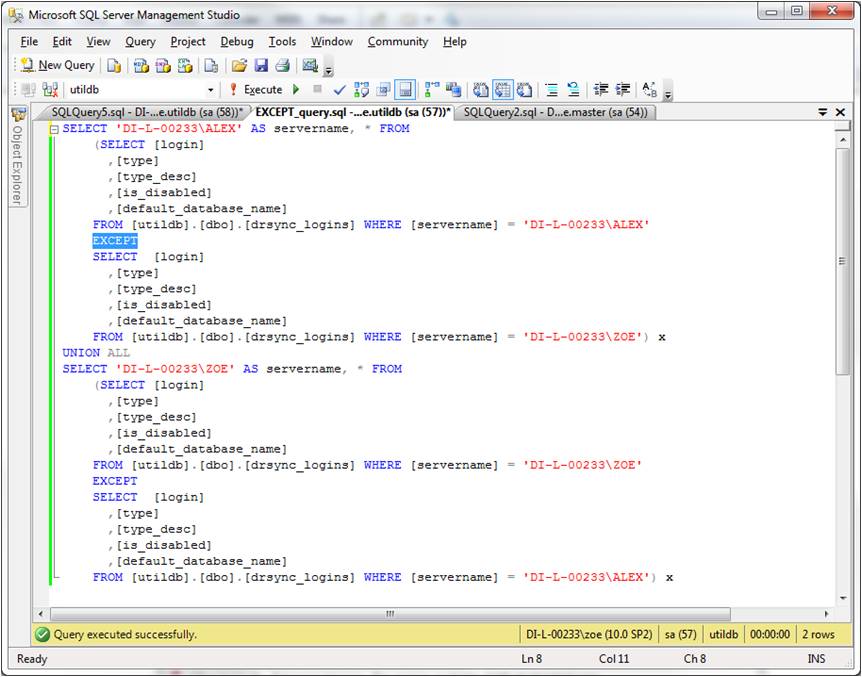
Task: Expand the Object Explorer side panel
Action: (18, 160)
